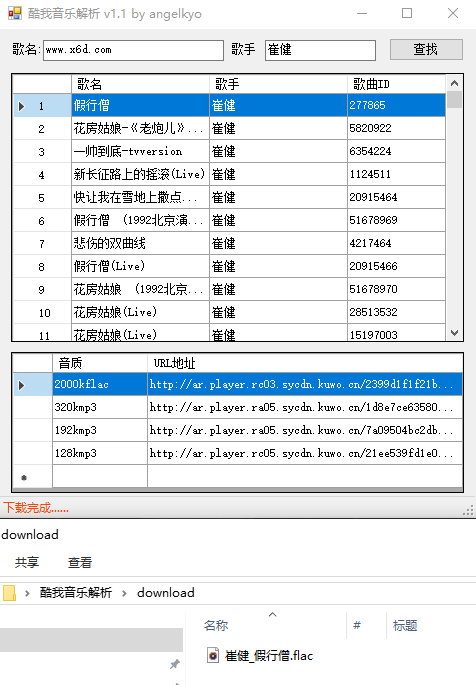Image resolution: width=476 pixels, height=685 pixels.
Task: Click the resize grip in status bar
Action: click(x=469, y=510)
